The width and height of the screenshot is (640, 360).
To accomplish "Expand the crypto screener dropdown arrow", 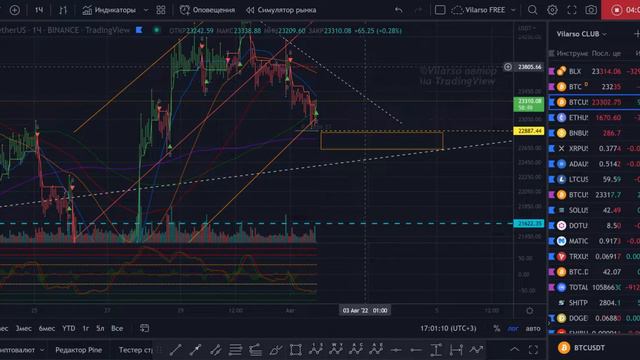I will tap(42, 350).
